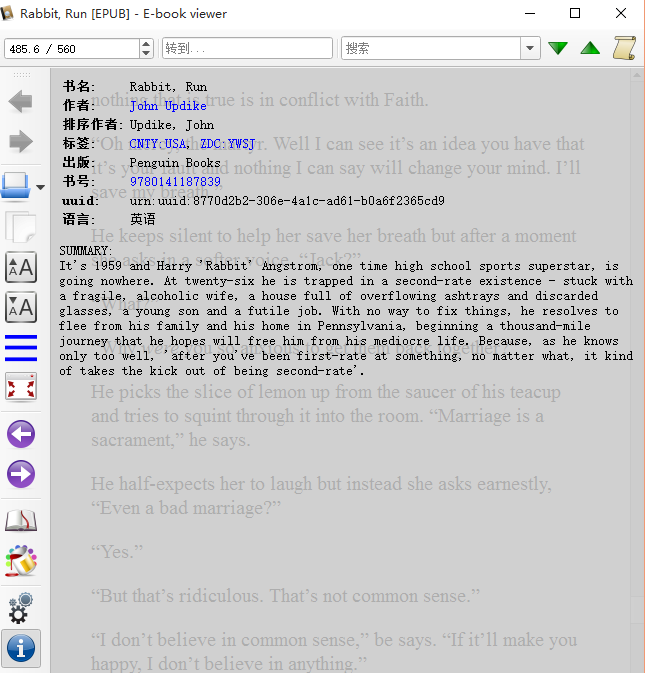Click the uuid urn value text

pyautogui.click(x=287, y=200)
